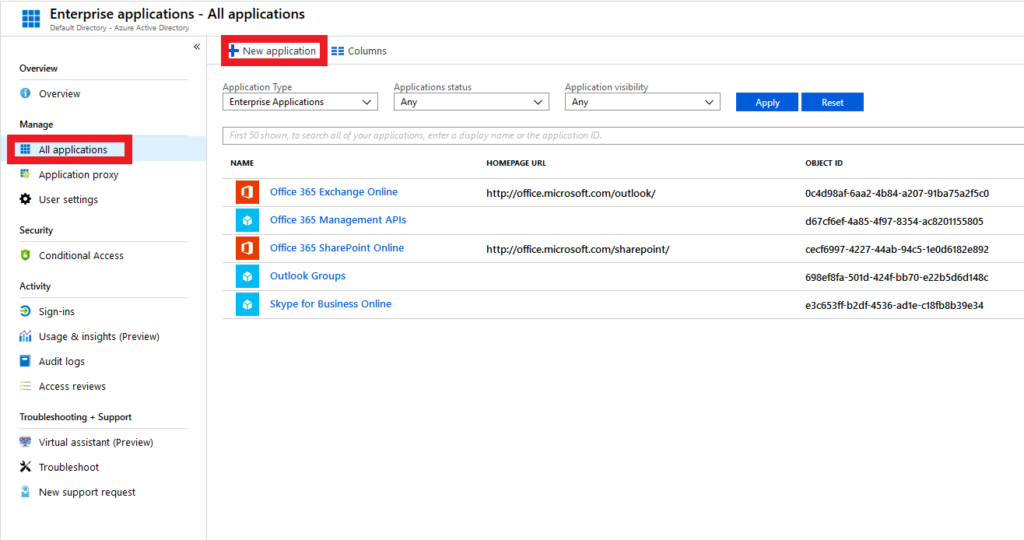Screen dimensions: 1024x540
Task: Open User settings menu item
Action: coord(68,200)
